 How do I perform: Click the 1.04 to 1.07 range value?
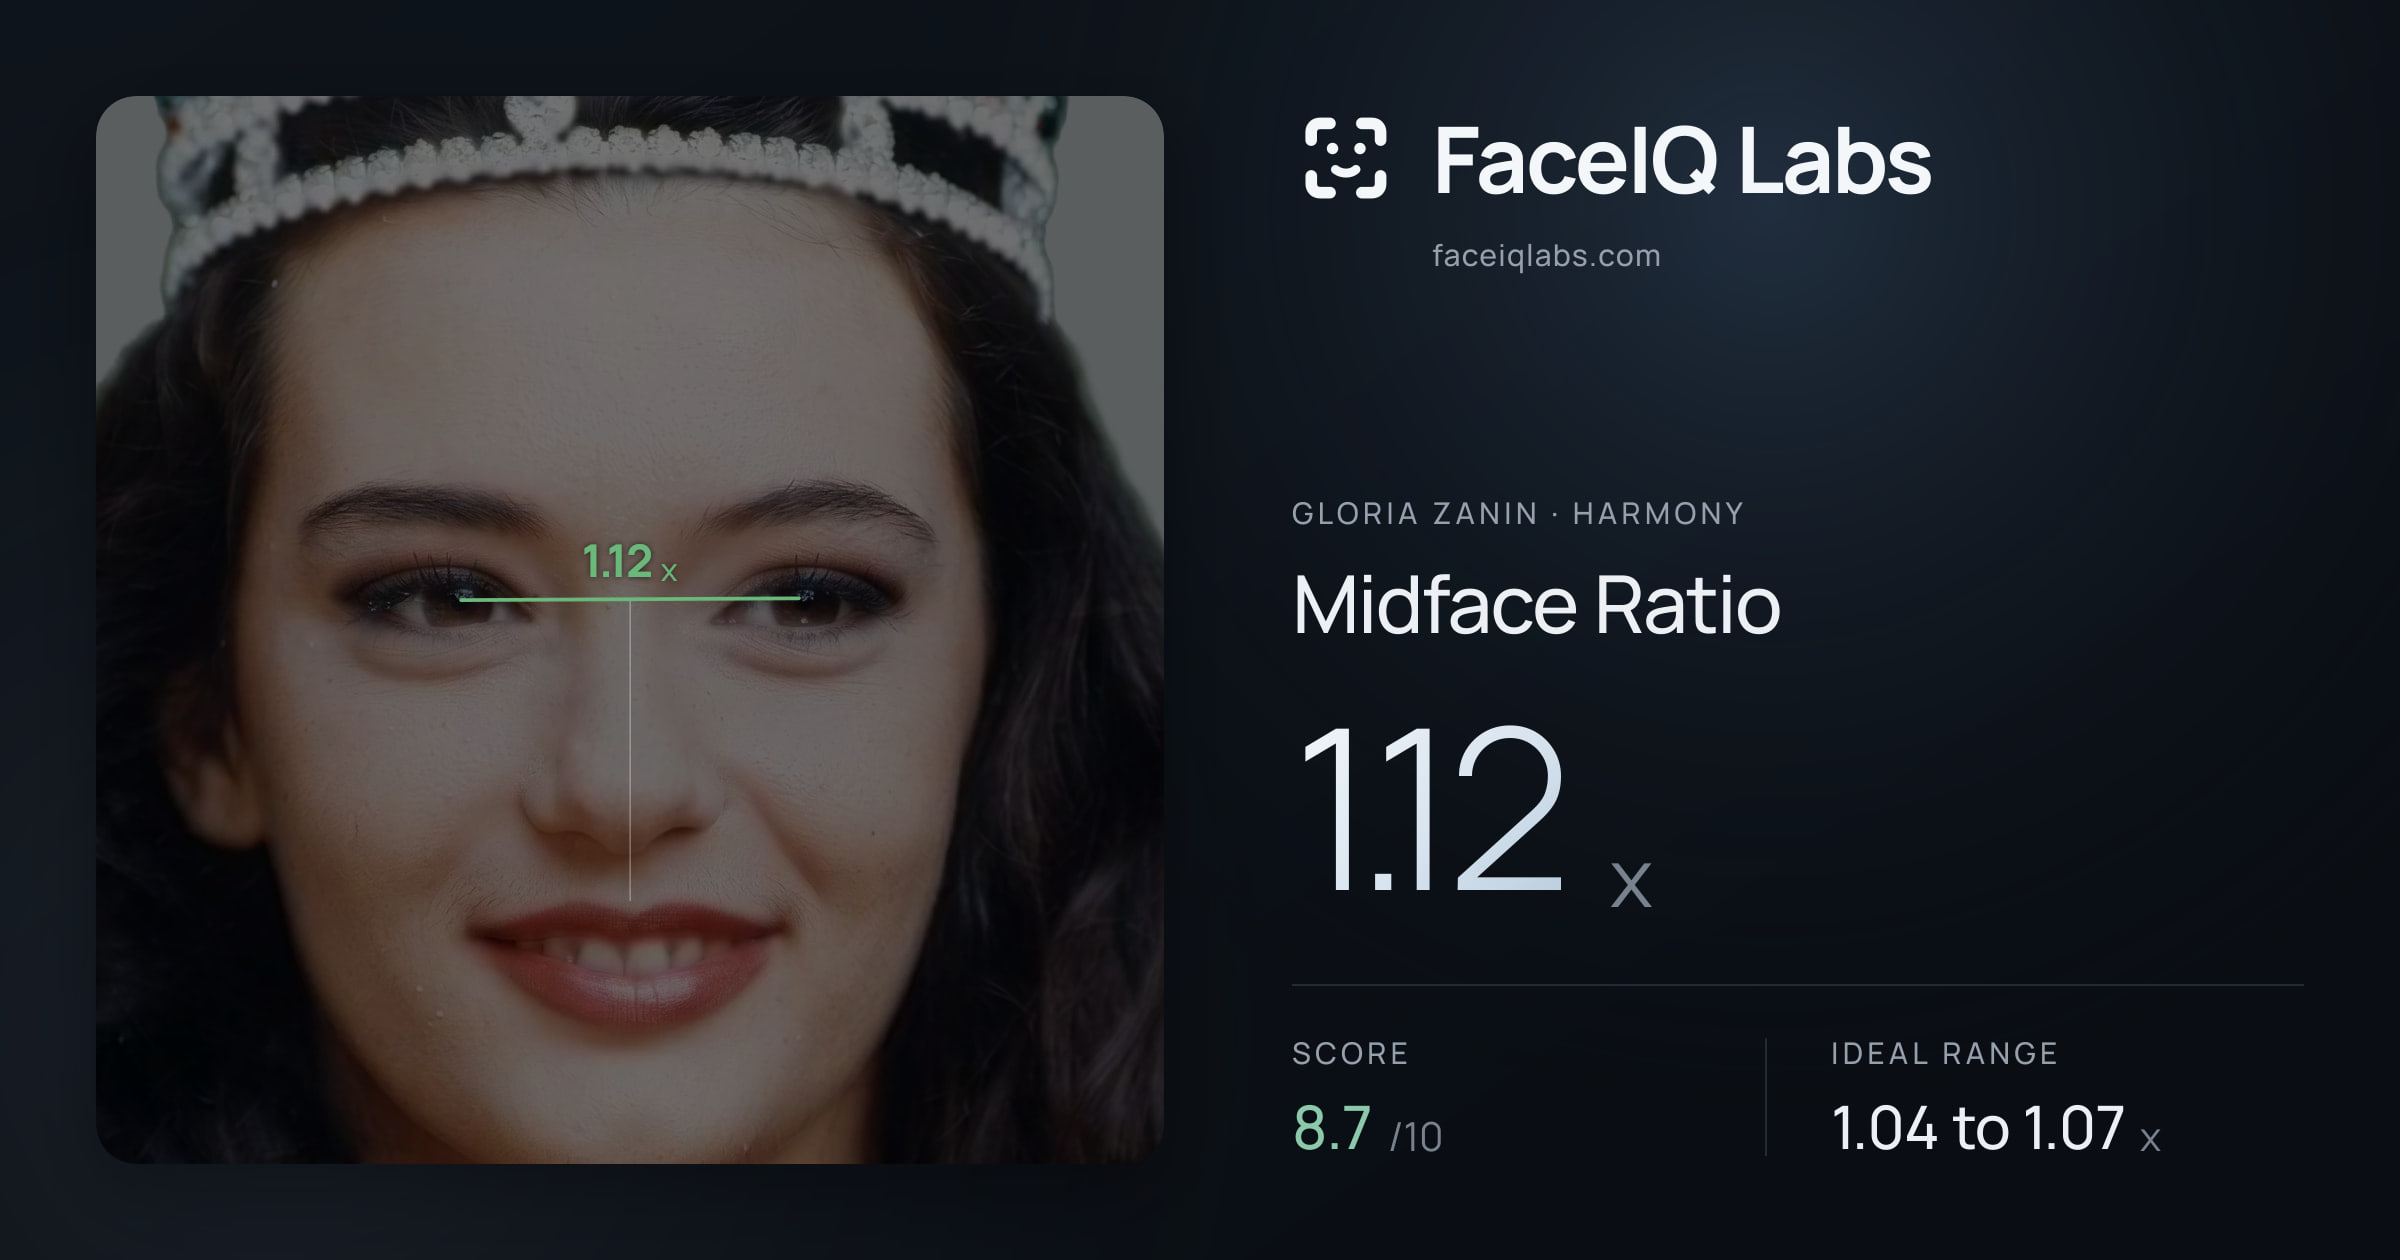(x=1996, y=1129)
